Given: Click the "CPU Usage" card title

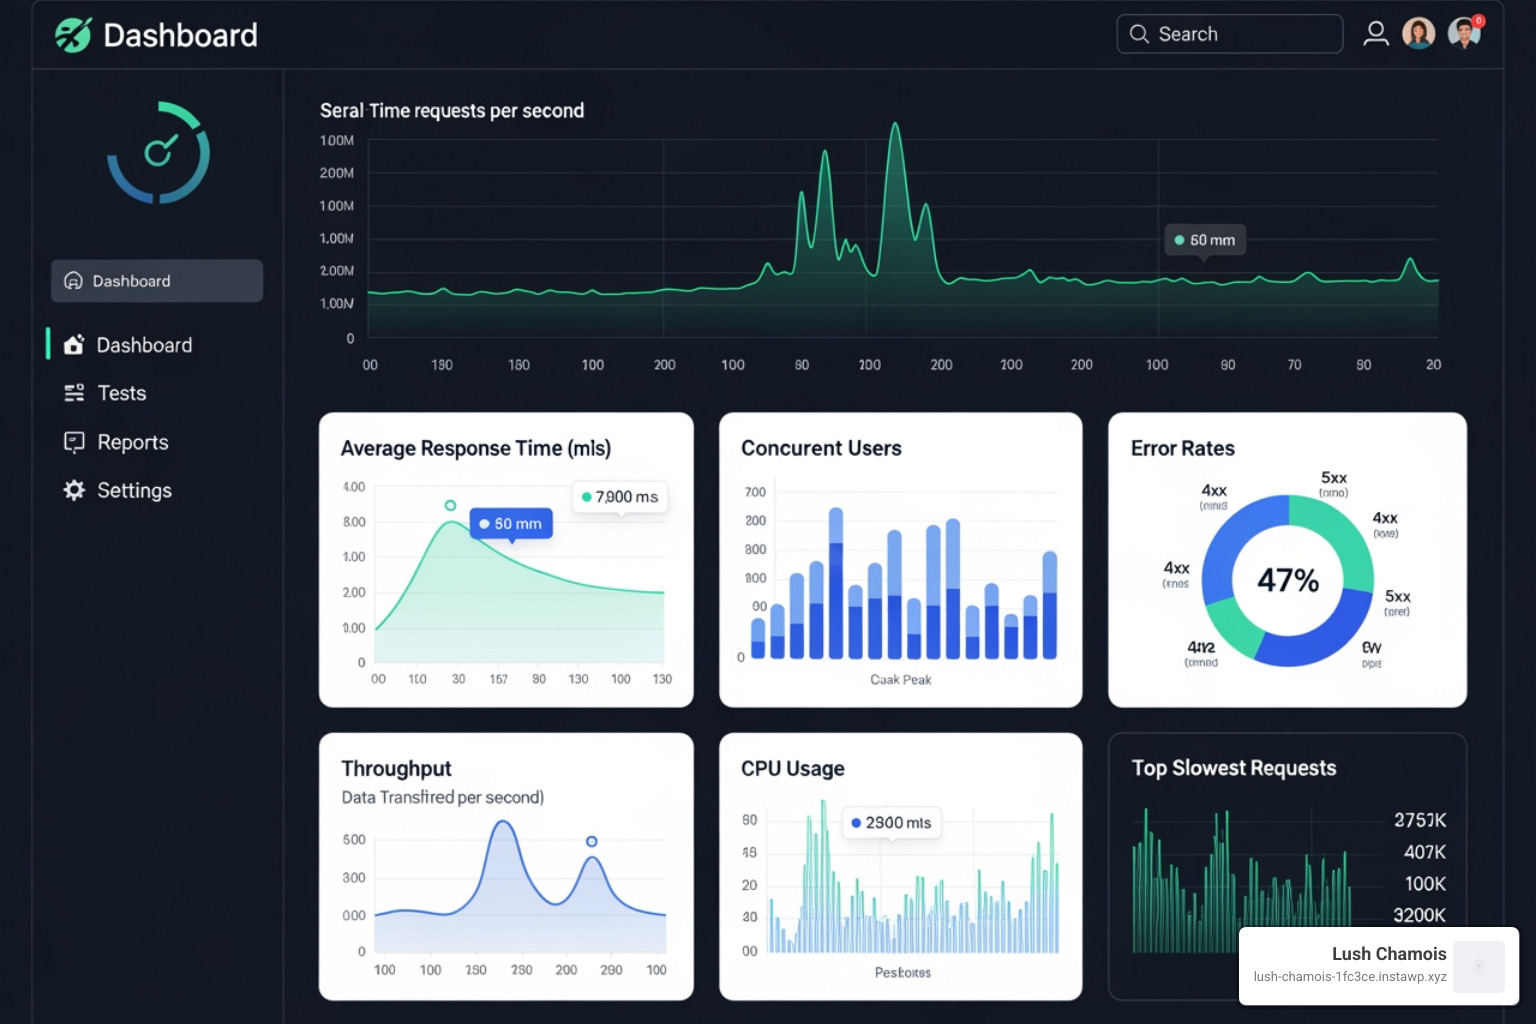Looking at the screenshot, I should click(793, 768).
